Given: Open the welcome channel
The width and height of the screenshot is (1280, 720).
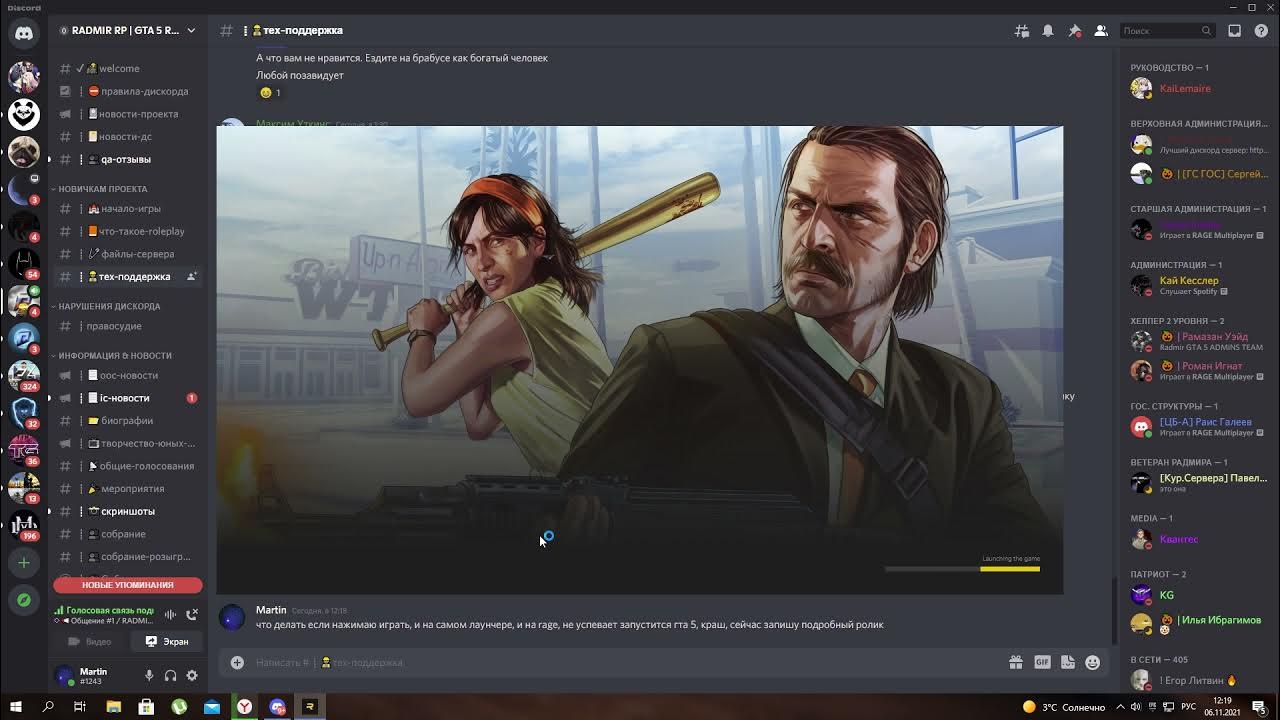Looking at the screenshot, I should point(129,68).
